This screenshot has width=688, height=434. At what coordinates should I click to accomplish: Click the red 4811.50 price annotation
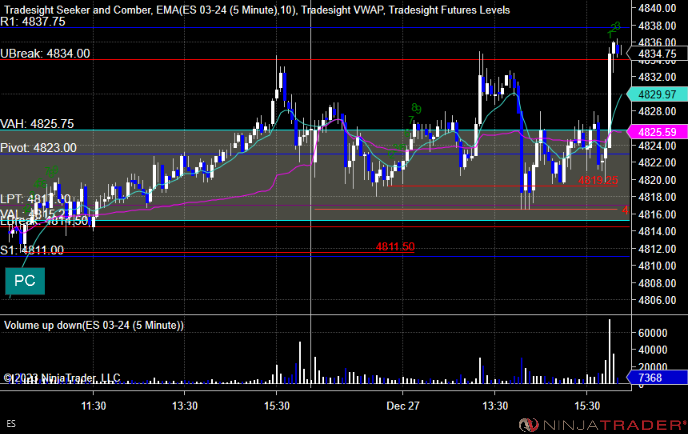tap(395, 247)
